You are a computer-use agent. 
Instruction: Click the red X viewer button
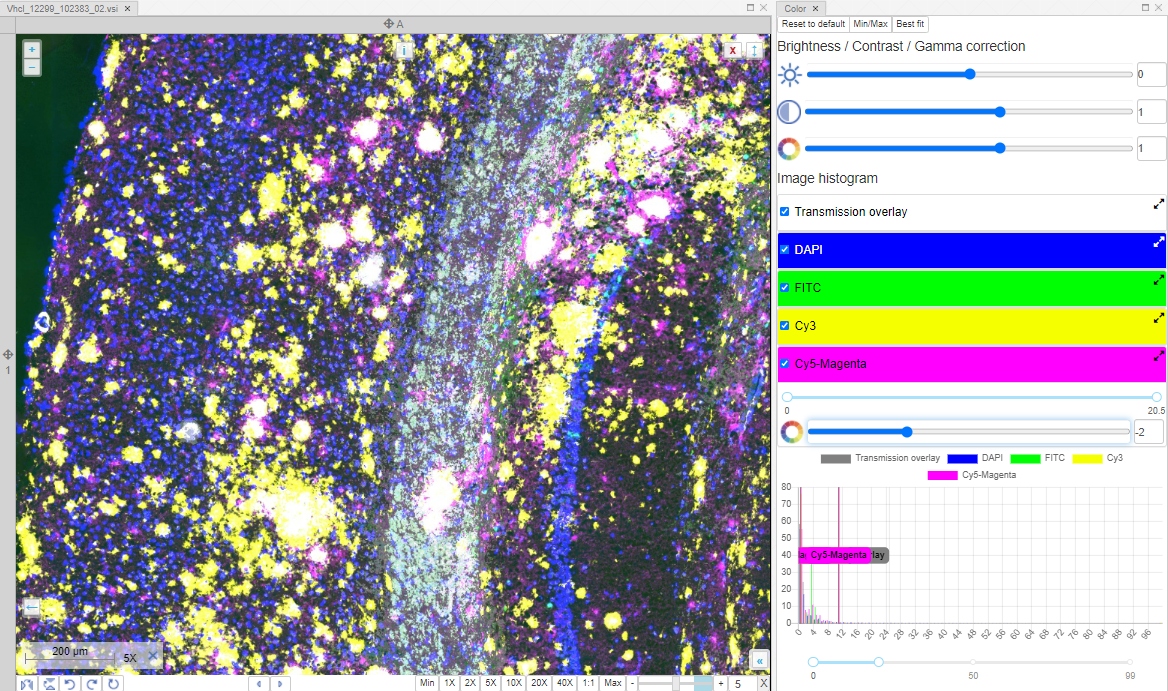tap(733, 50)
